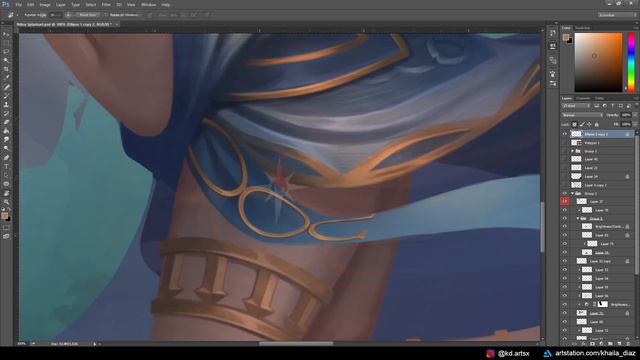Viewport: 640px width, 360px height.
Task: Toggle the red-highlighted eye of Layer 37
Action: [565, 201]
